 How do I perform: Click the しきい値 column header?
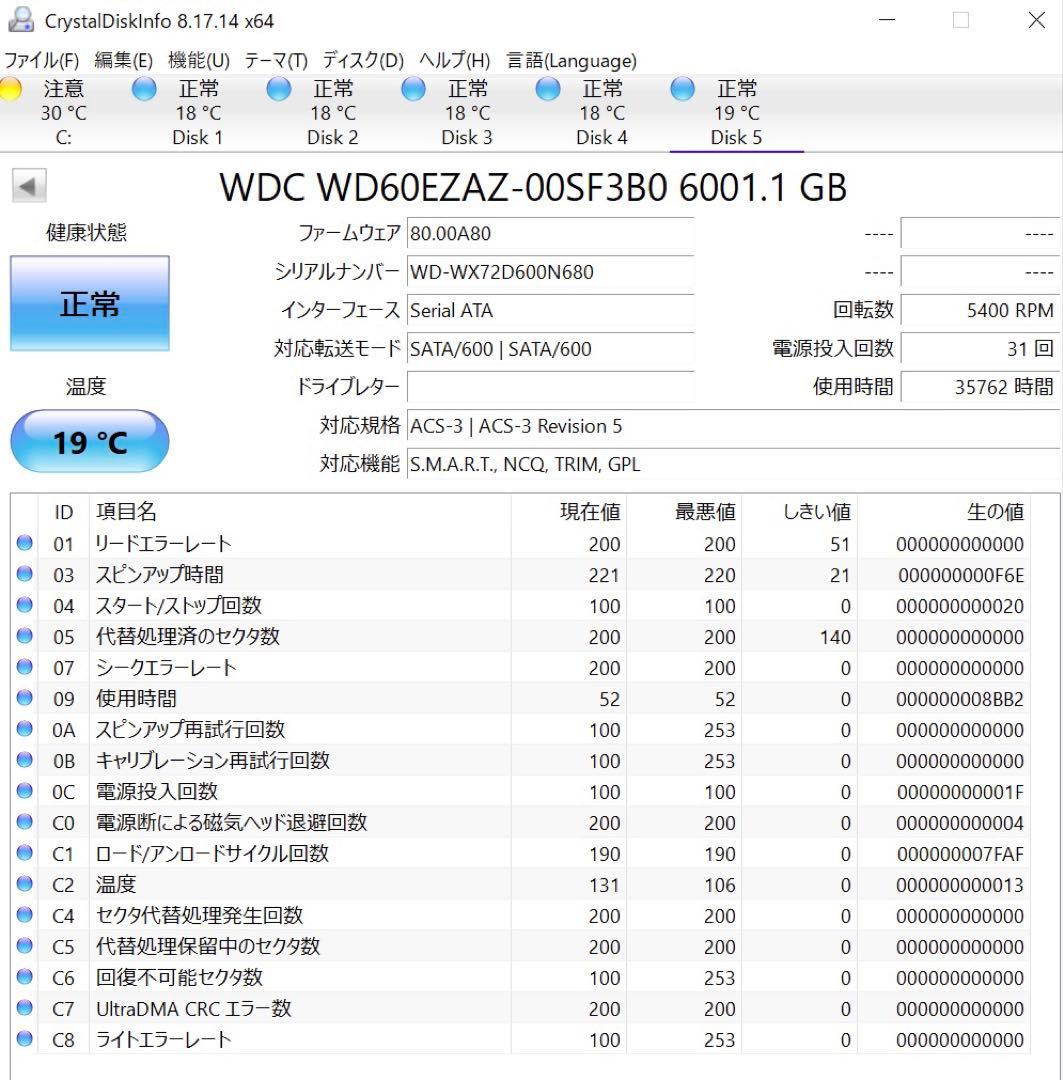click(x=799, y=512)
